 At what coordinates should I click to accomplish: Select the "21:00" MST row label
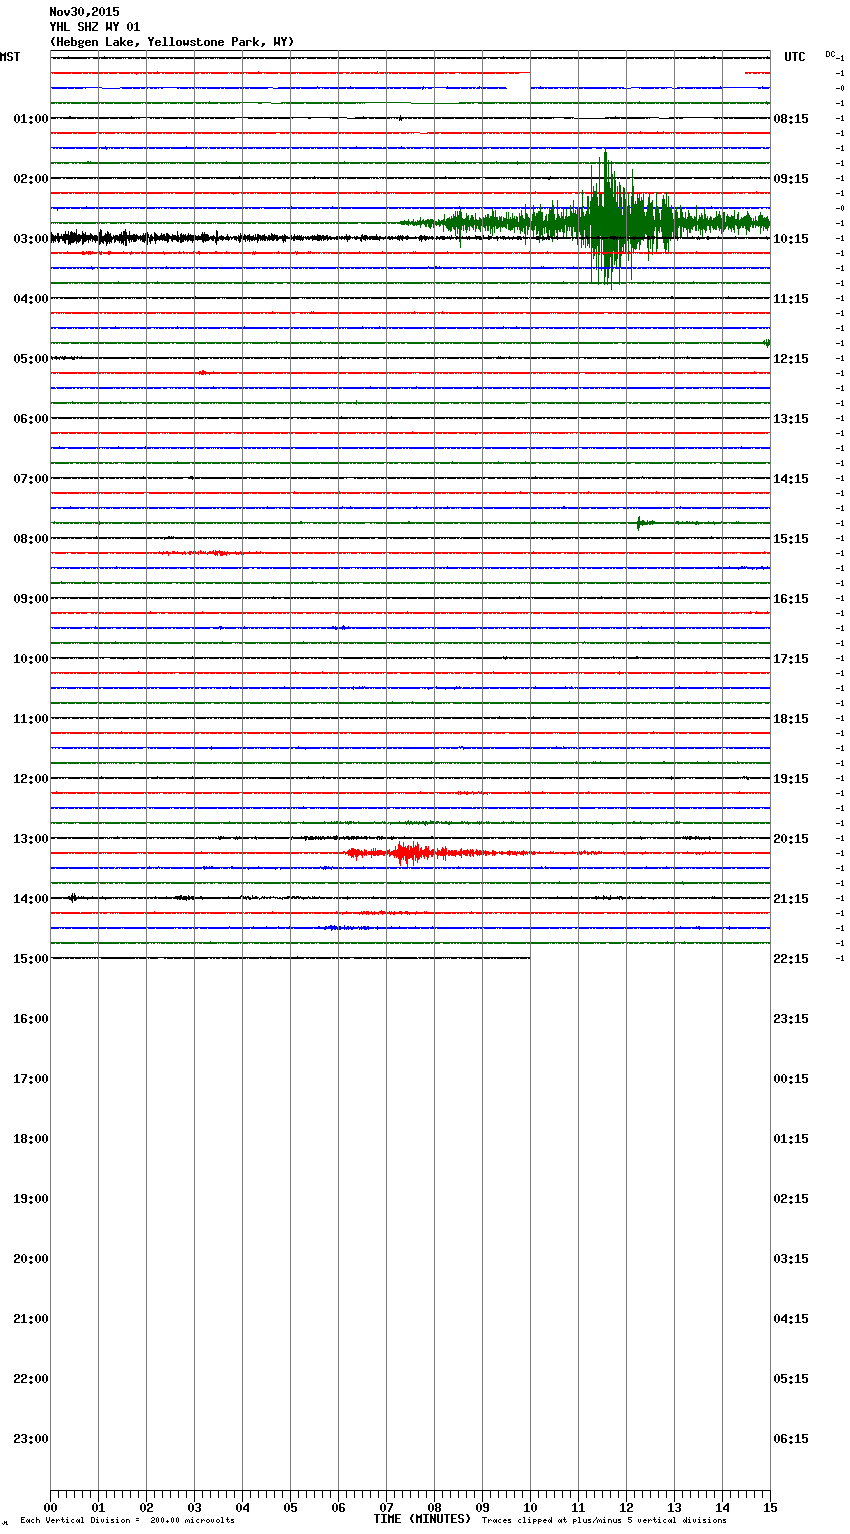point(31,1319)
